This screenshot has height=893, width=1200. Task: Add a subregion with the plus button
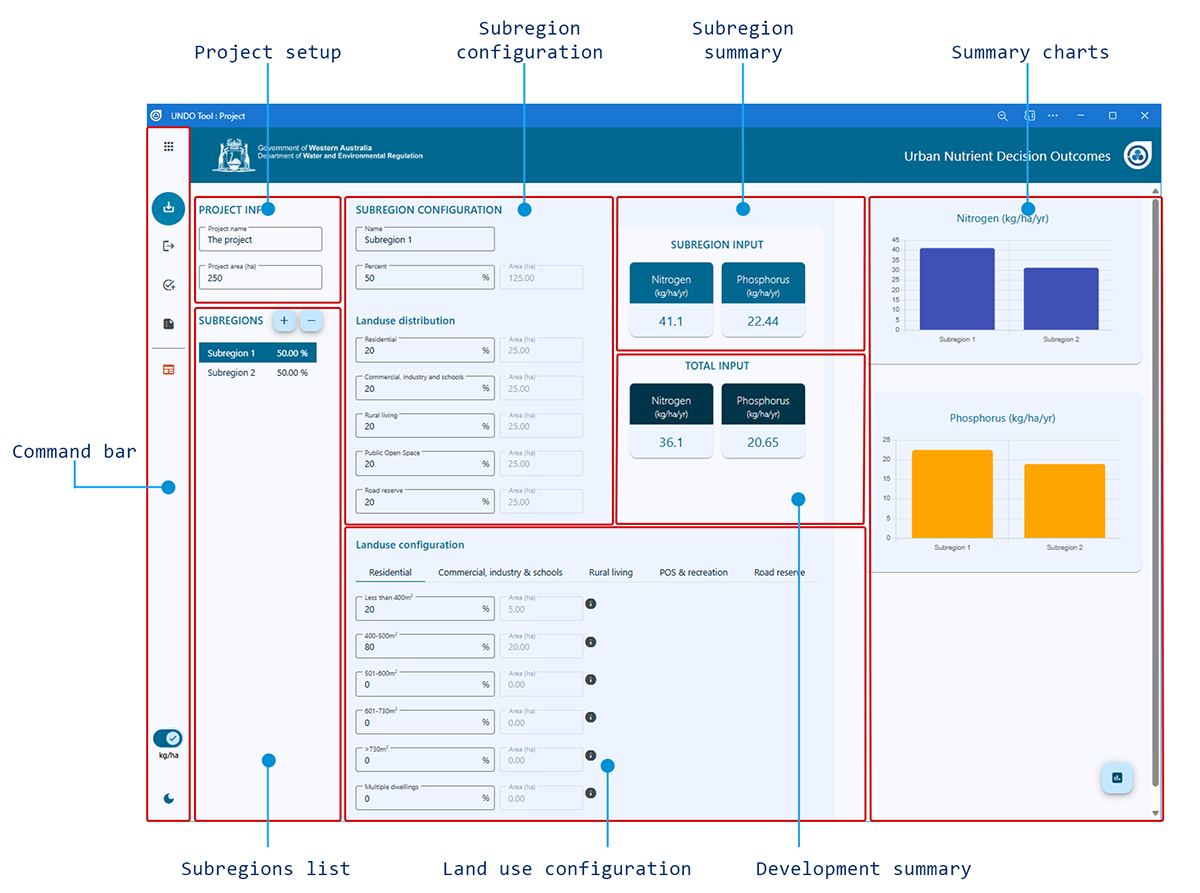(x=284, y=321)
